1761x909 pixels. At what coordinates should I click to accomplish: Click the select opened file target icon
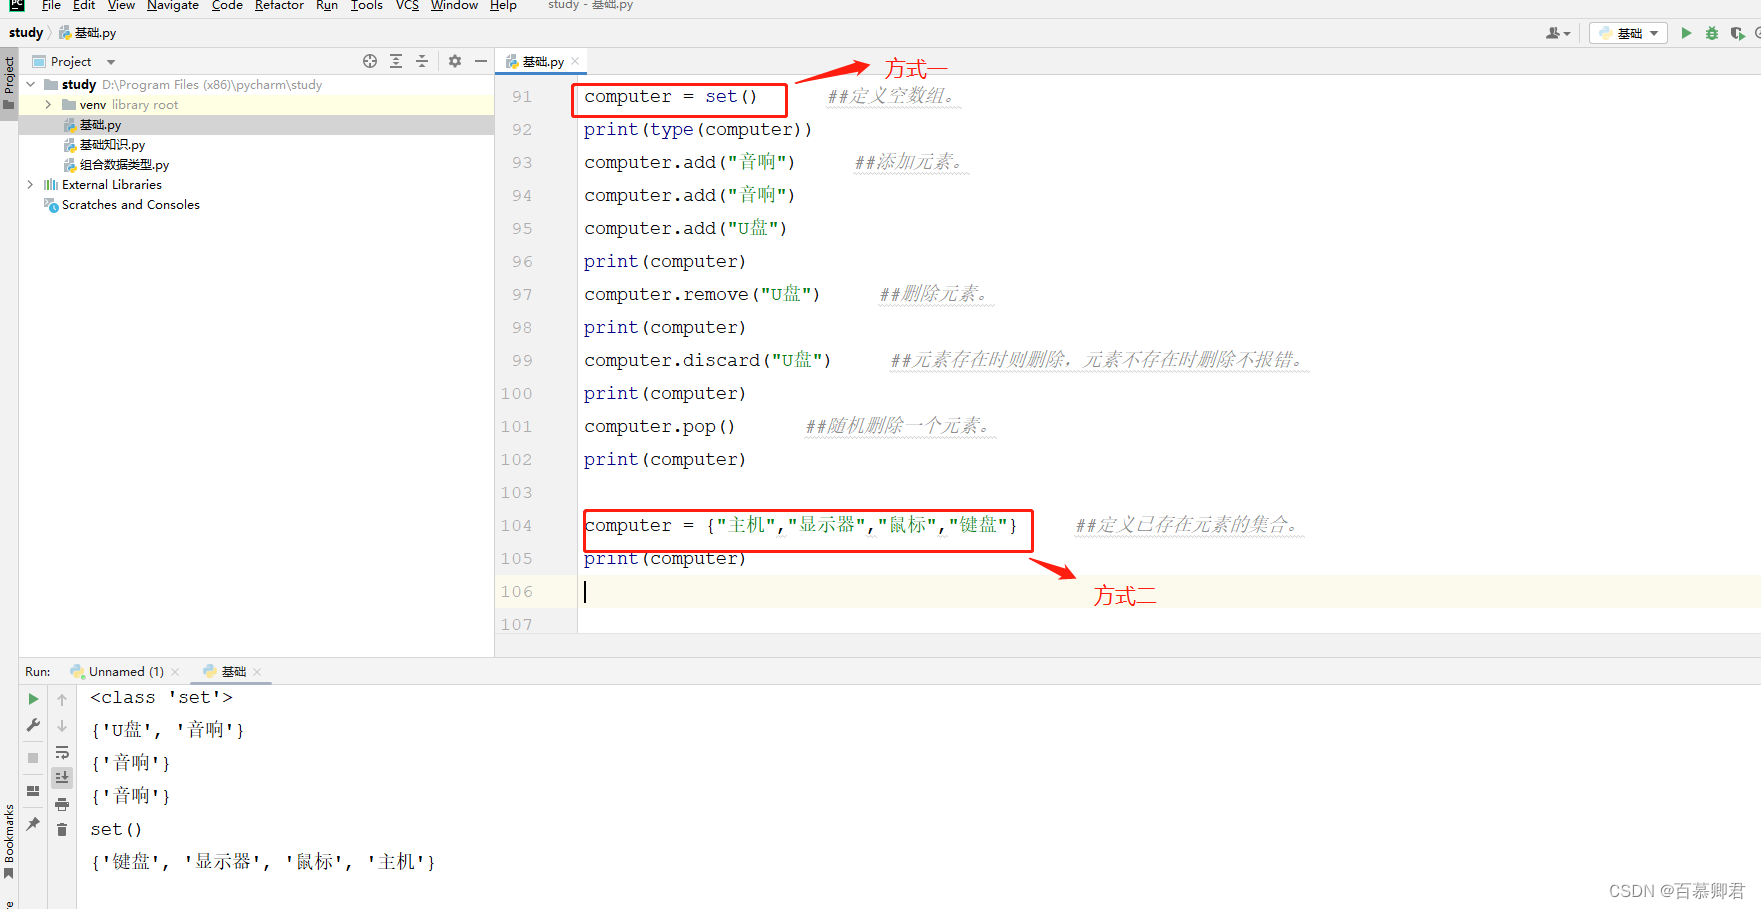pyautogui.click(x=370, y=61)
